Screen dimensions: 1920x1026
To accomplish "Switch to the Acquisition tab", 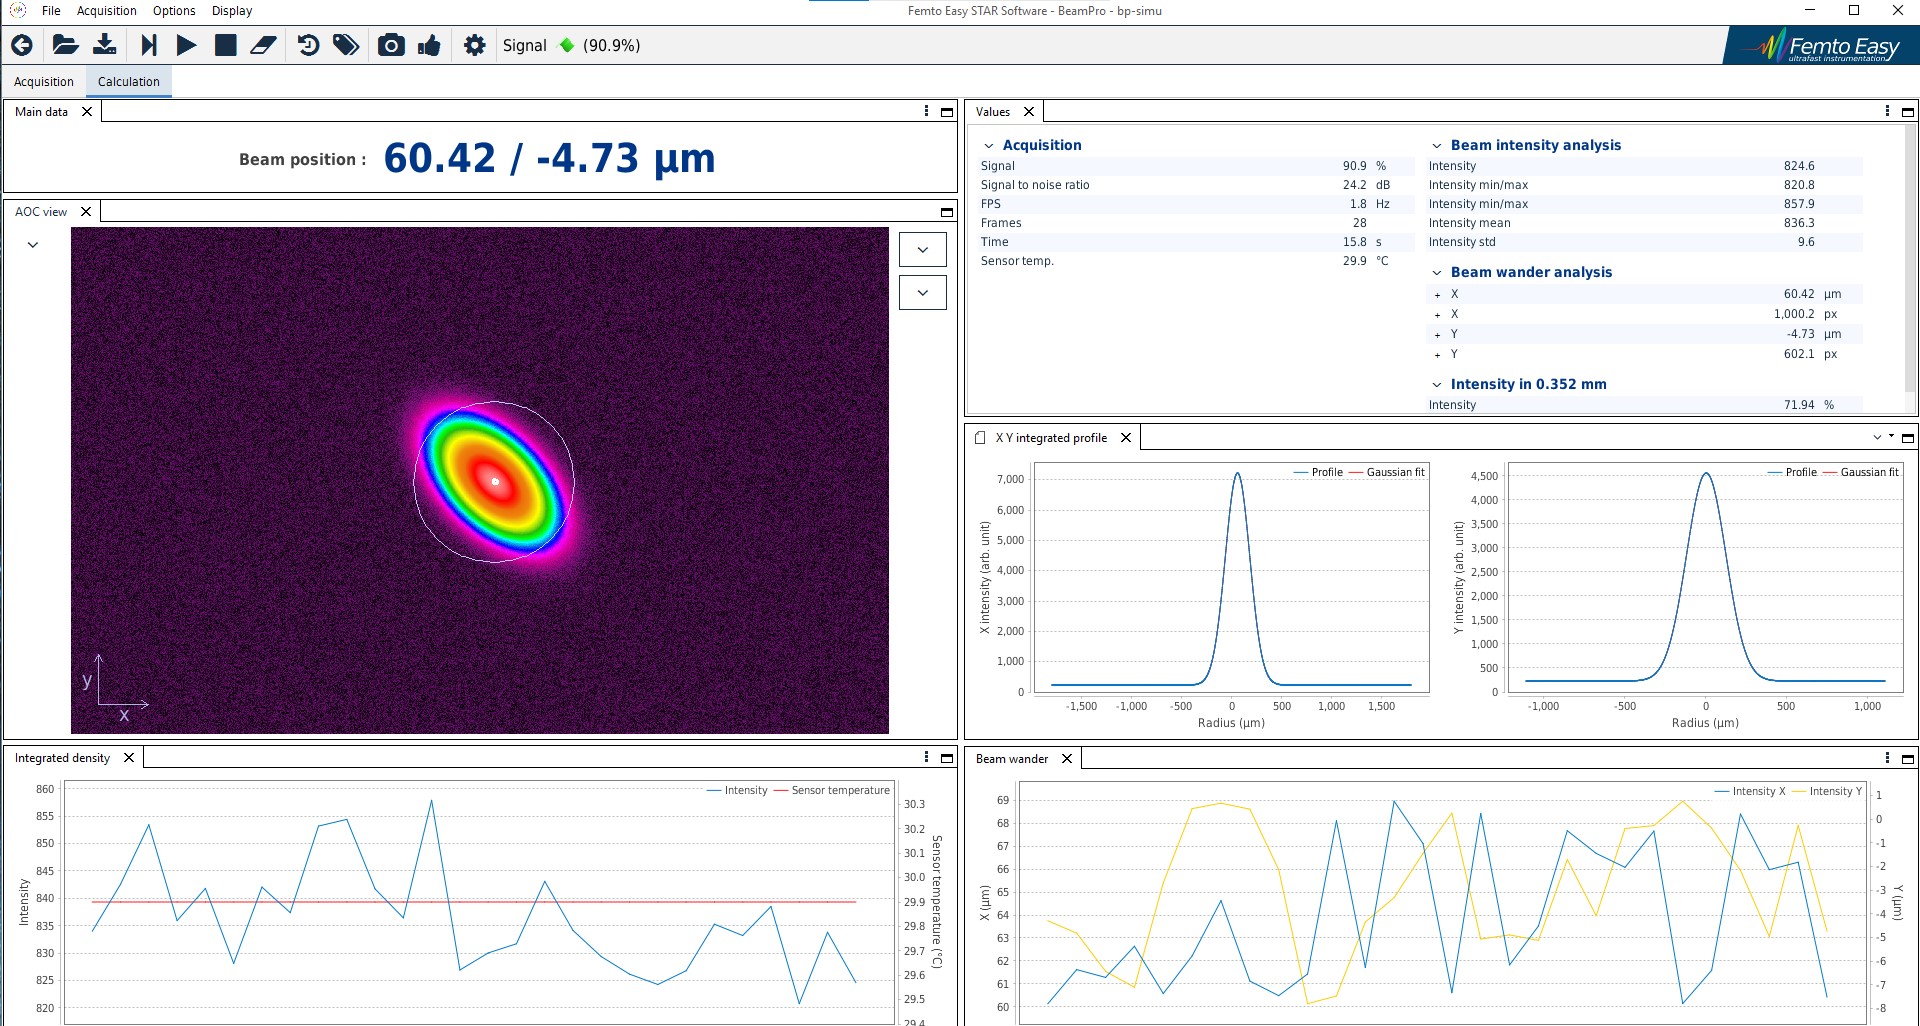I will click(44, 82).
